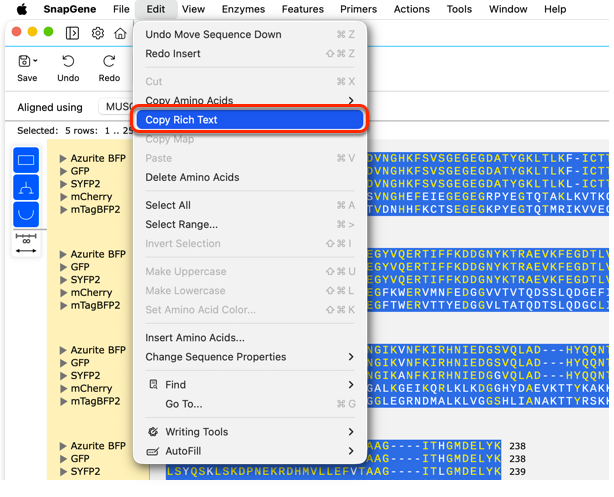Select the rectangular view mode icon
Viewport: 614px width, 497px height.
point(26,160)
